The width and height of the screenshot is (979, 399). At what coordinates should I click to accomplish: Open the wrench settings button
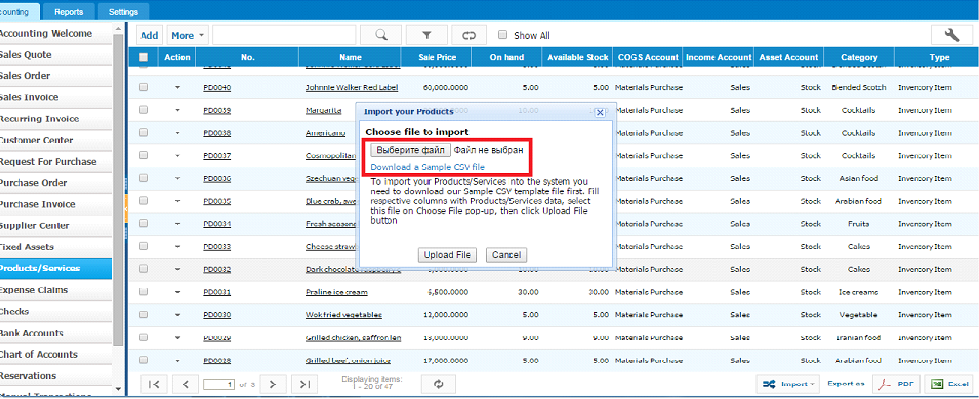pyautogui.click(x=952, y=35)
